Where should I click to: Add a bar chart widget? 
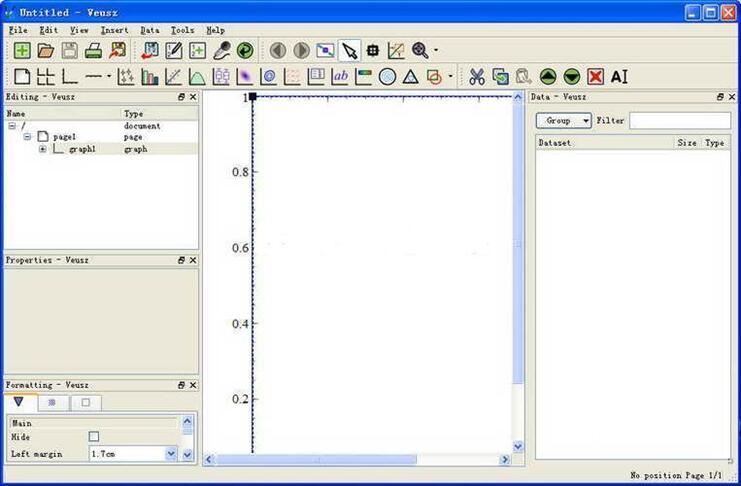point(150,77)
